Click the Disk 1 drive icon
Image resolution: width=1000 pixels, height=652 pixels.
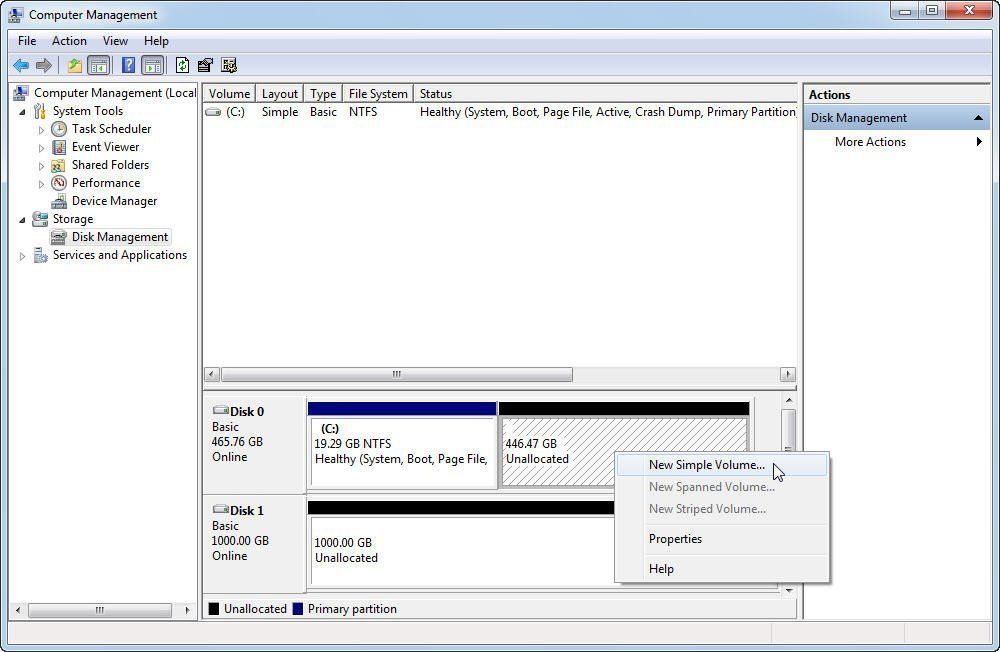(x=221, y=509)
